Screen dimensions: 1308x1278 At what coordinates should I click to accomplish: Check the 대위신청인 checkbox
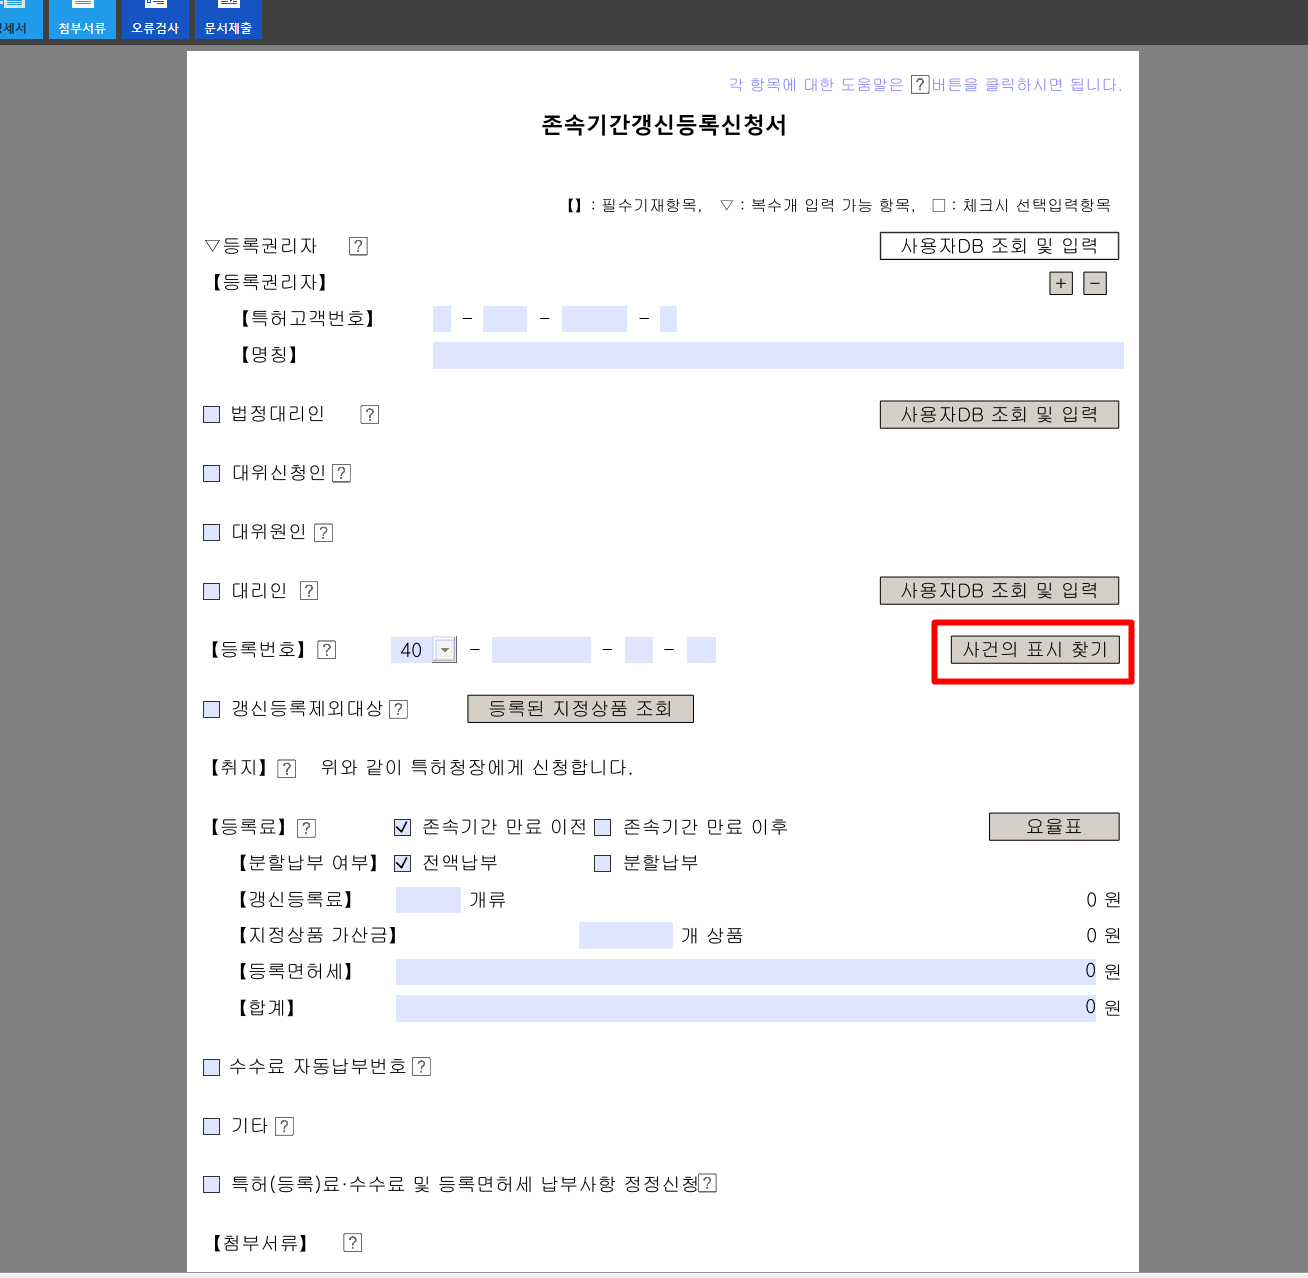coord(212,473)
